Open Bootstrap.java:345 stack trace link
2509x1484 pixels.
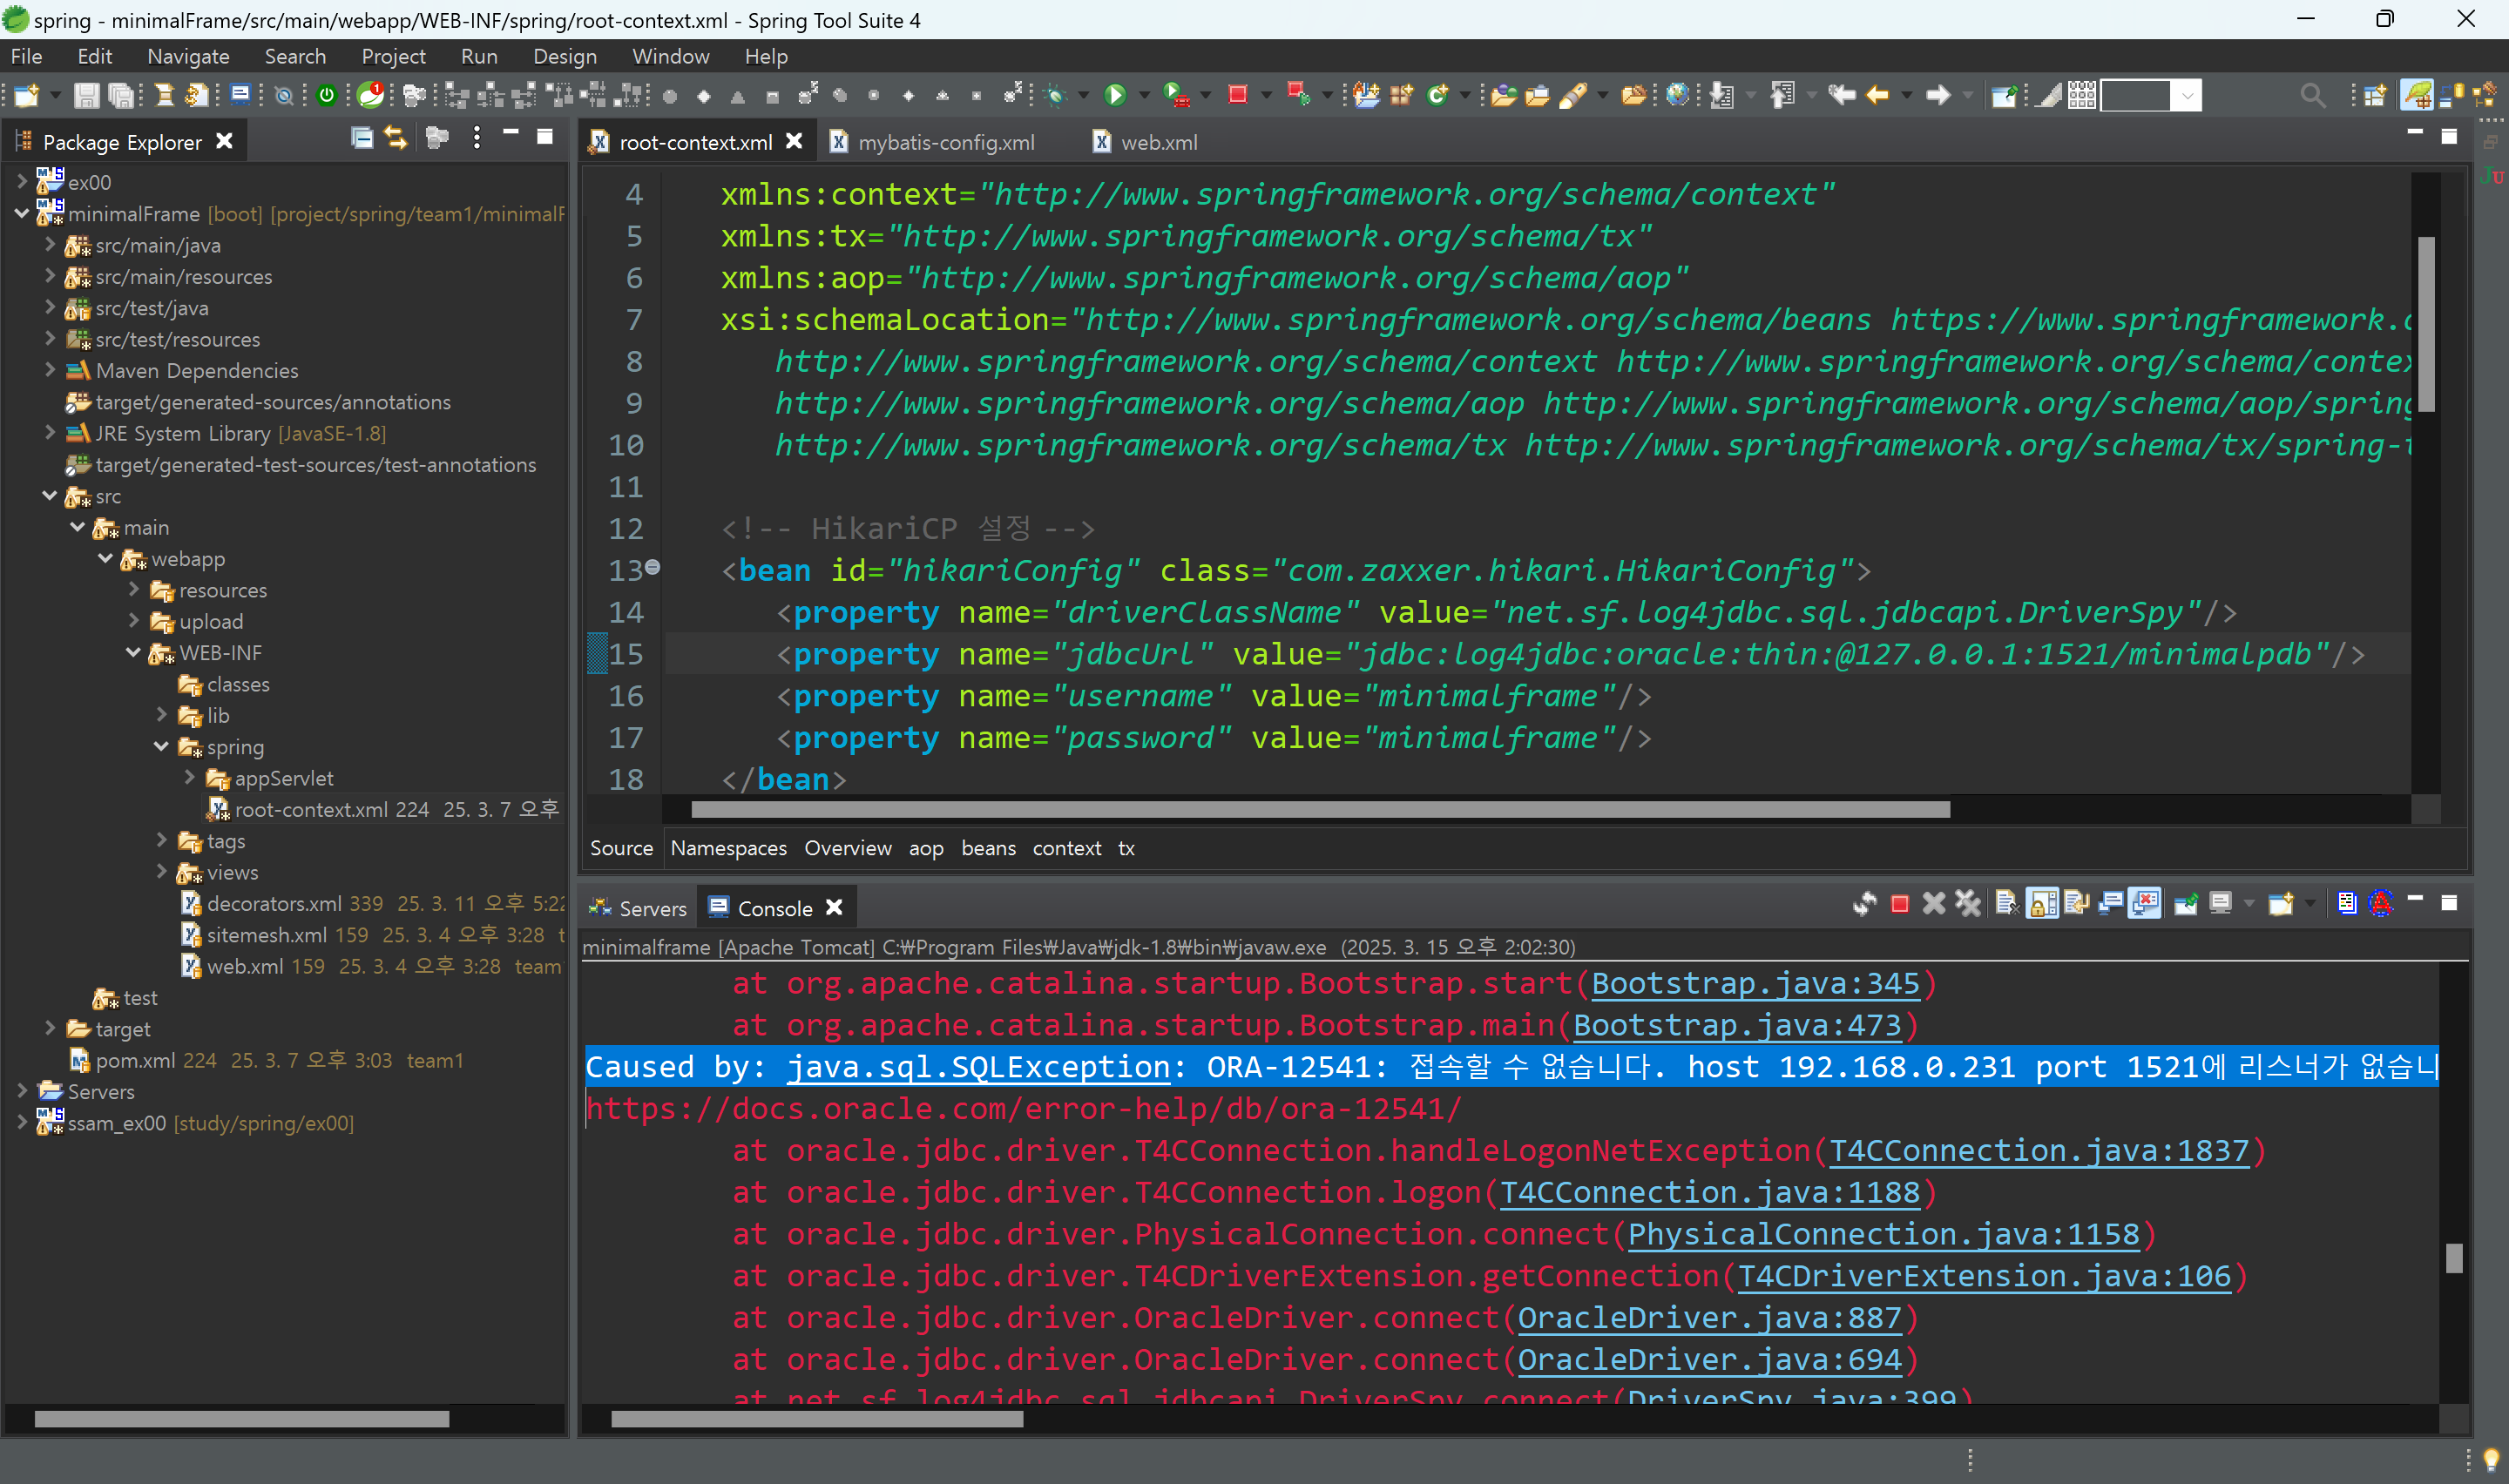[x=1755, y=984]
